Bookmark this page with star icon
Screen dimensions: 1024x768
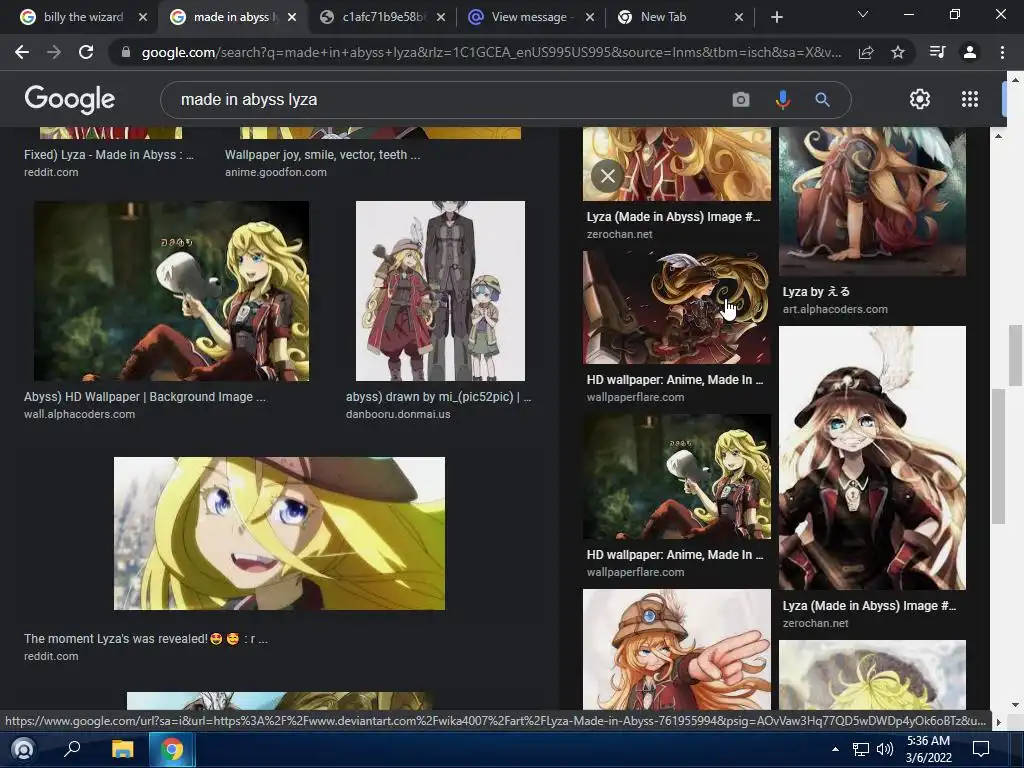898,52
